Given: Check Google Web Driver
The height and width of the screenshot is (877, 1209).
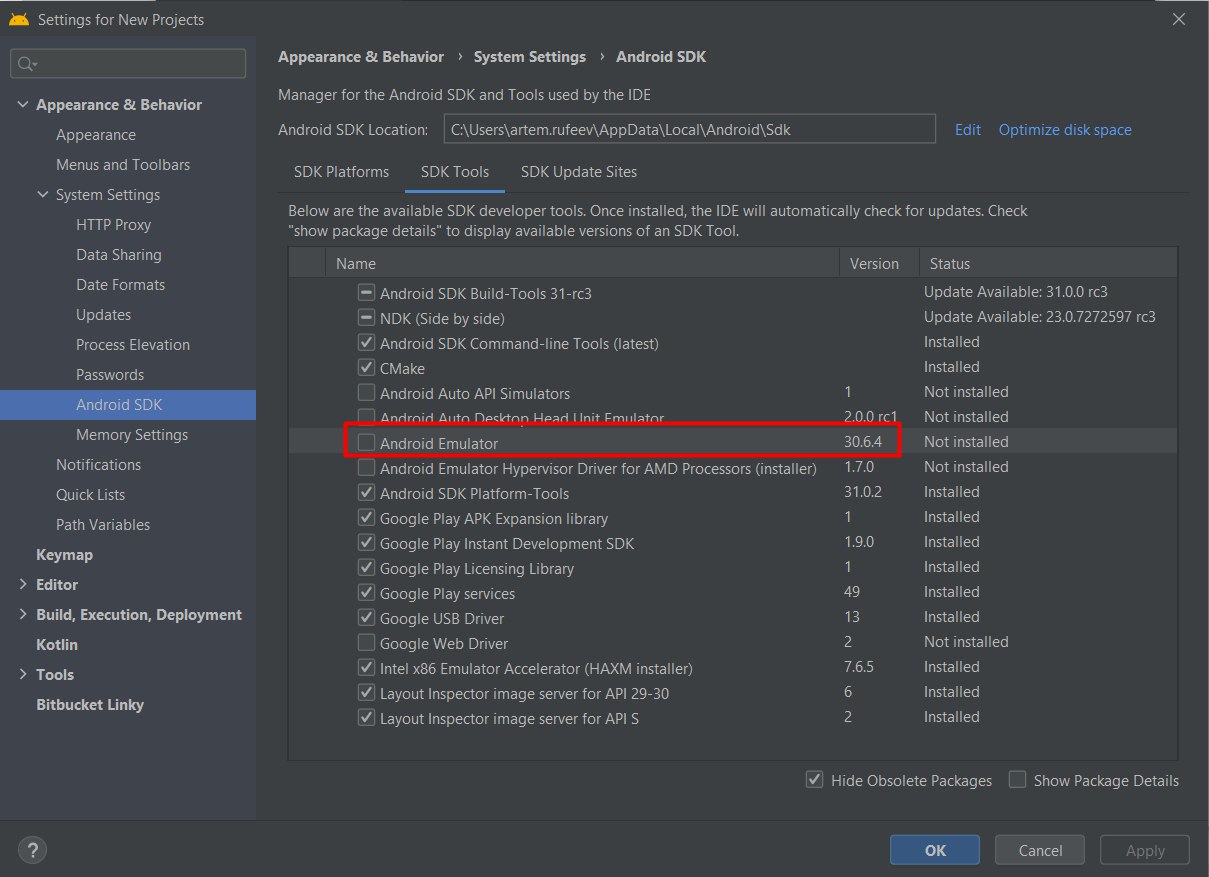Looking at the screenshot, I should (367, 643).
